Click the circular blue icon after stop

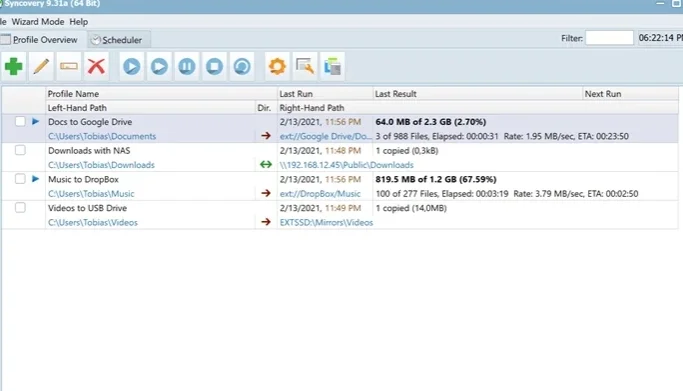[x=242, y=67]
